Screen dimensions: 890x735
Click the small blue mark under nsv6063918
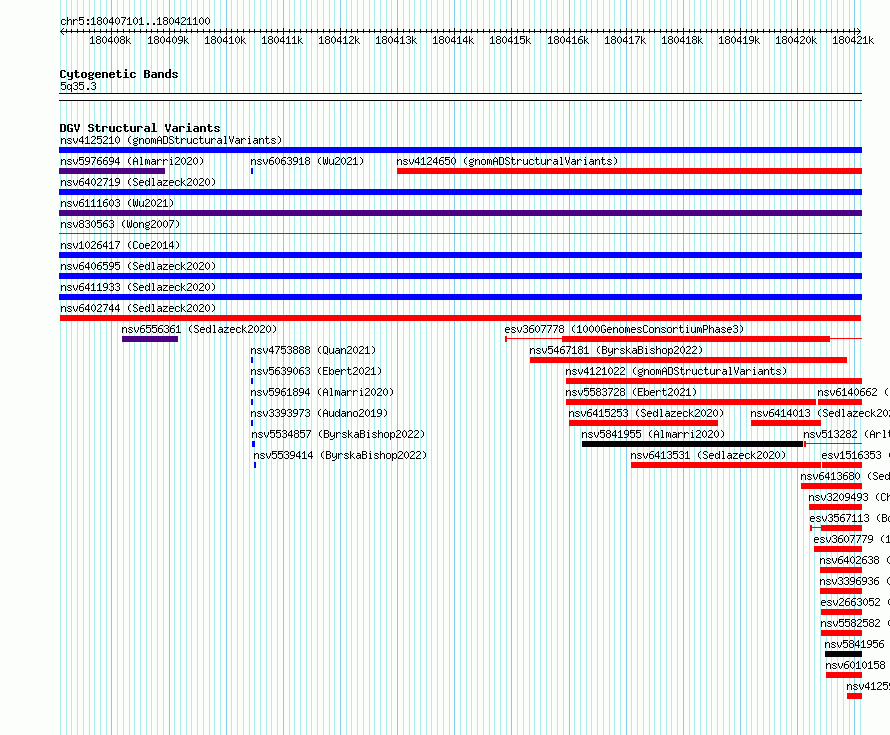tap(252, 171)
